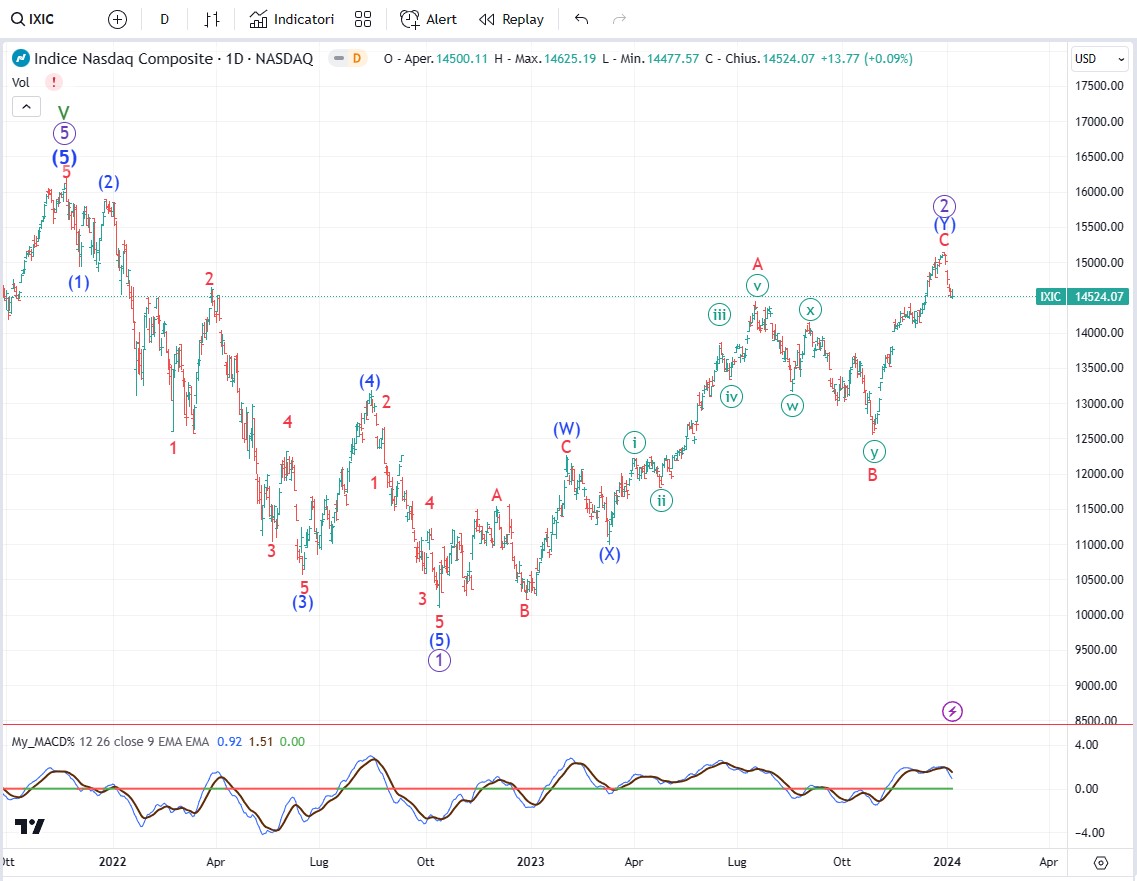Select the green circled ii wave label
The height and width of the screenshot is (881, 1137).
point(661,500)
